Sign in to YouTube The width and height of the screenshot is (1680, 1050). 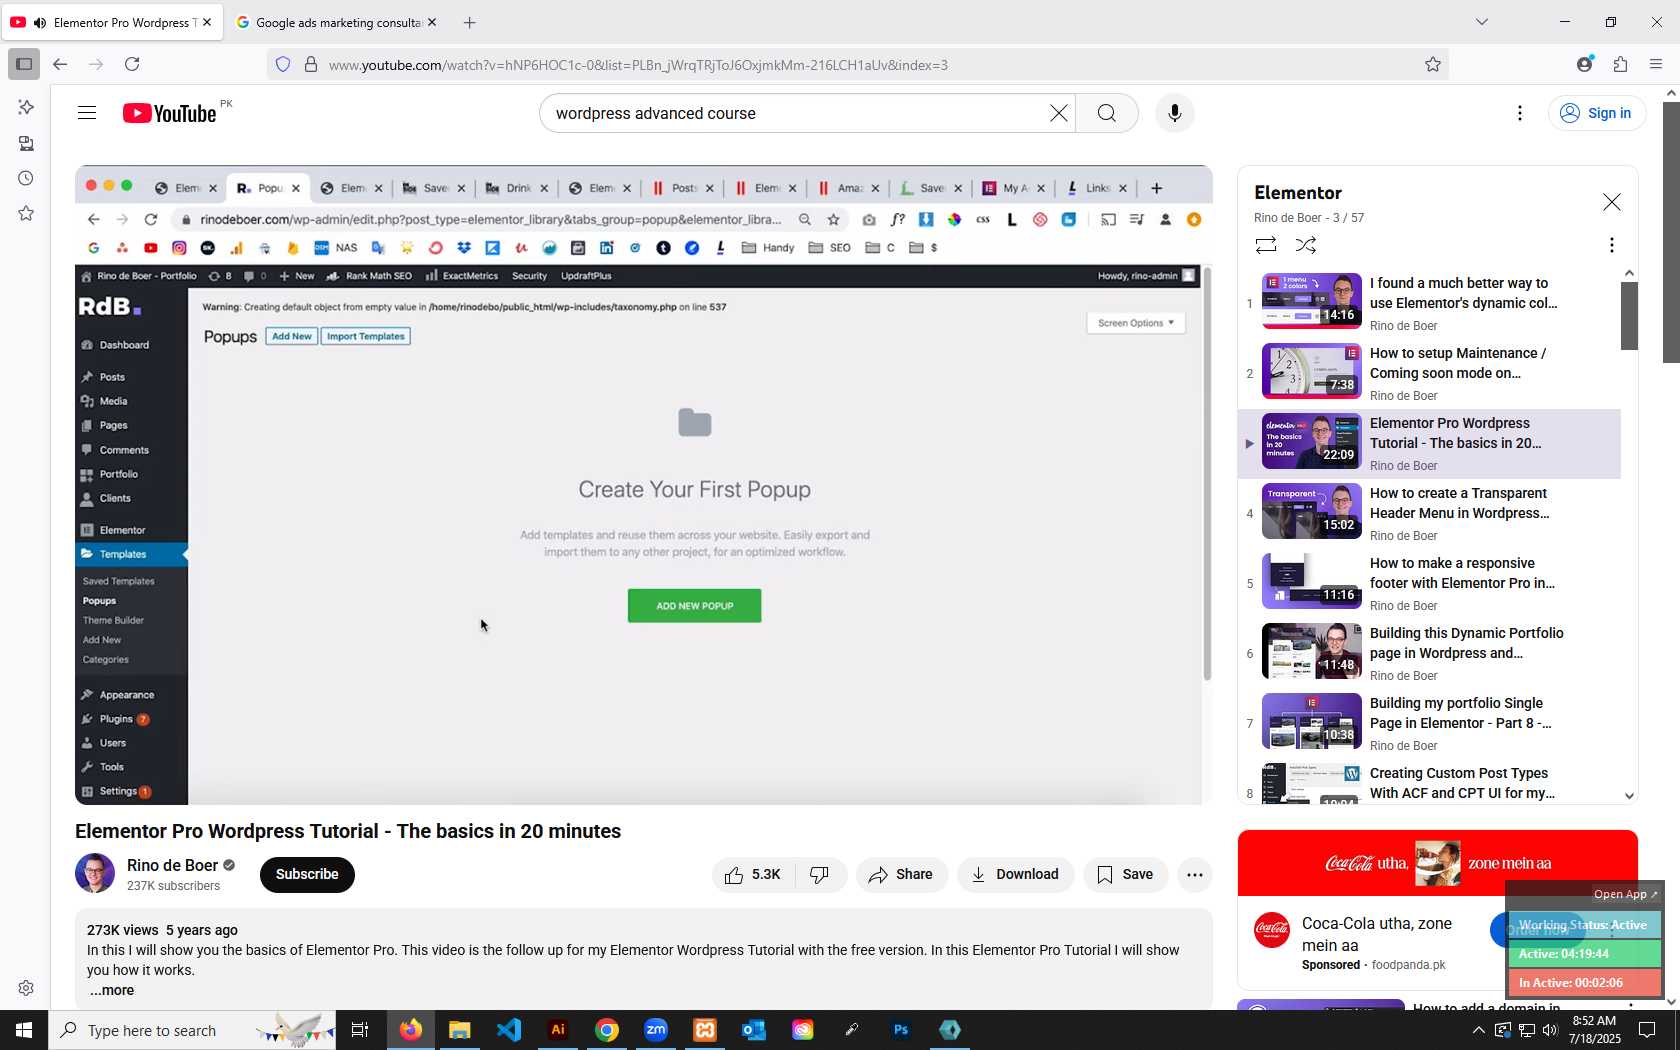(1596, 113)
